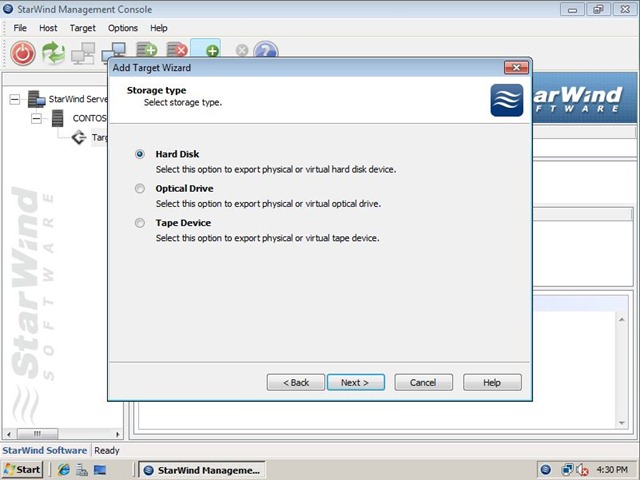Click the StarWind tray icon

pos(546,470)
